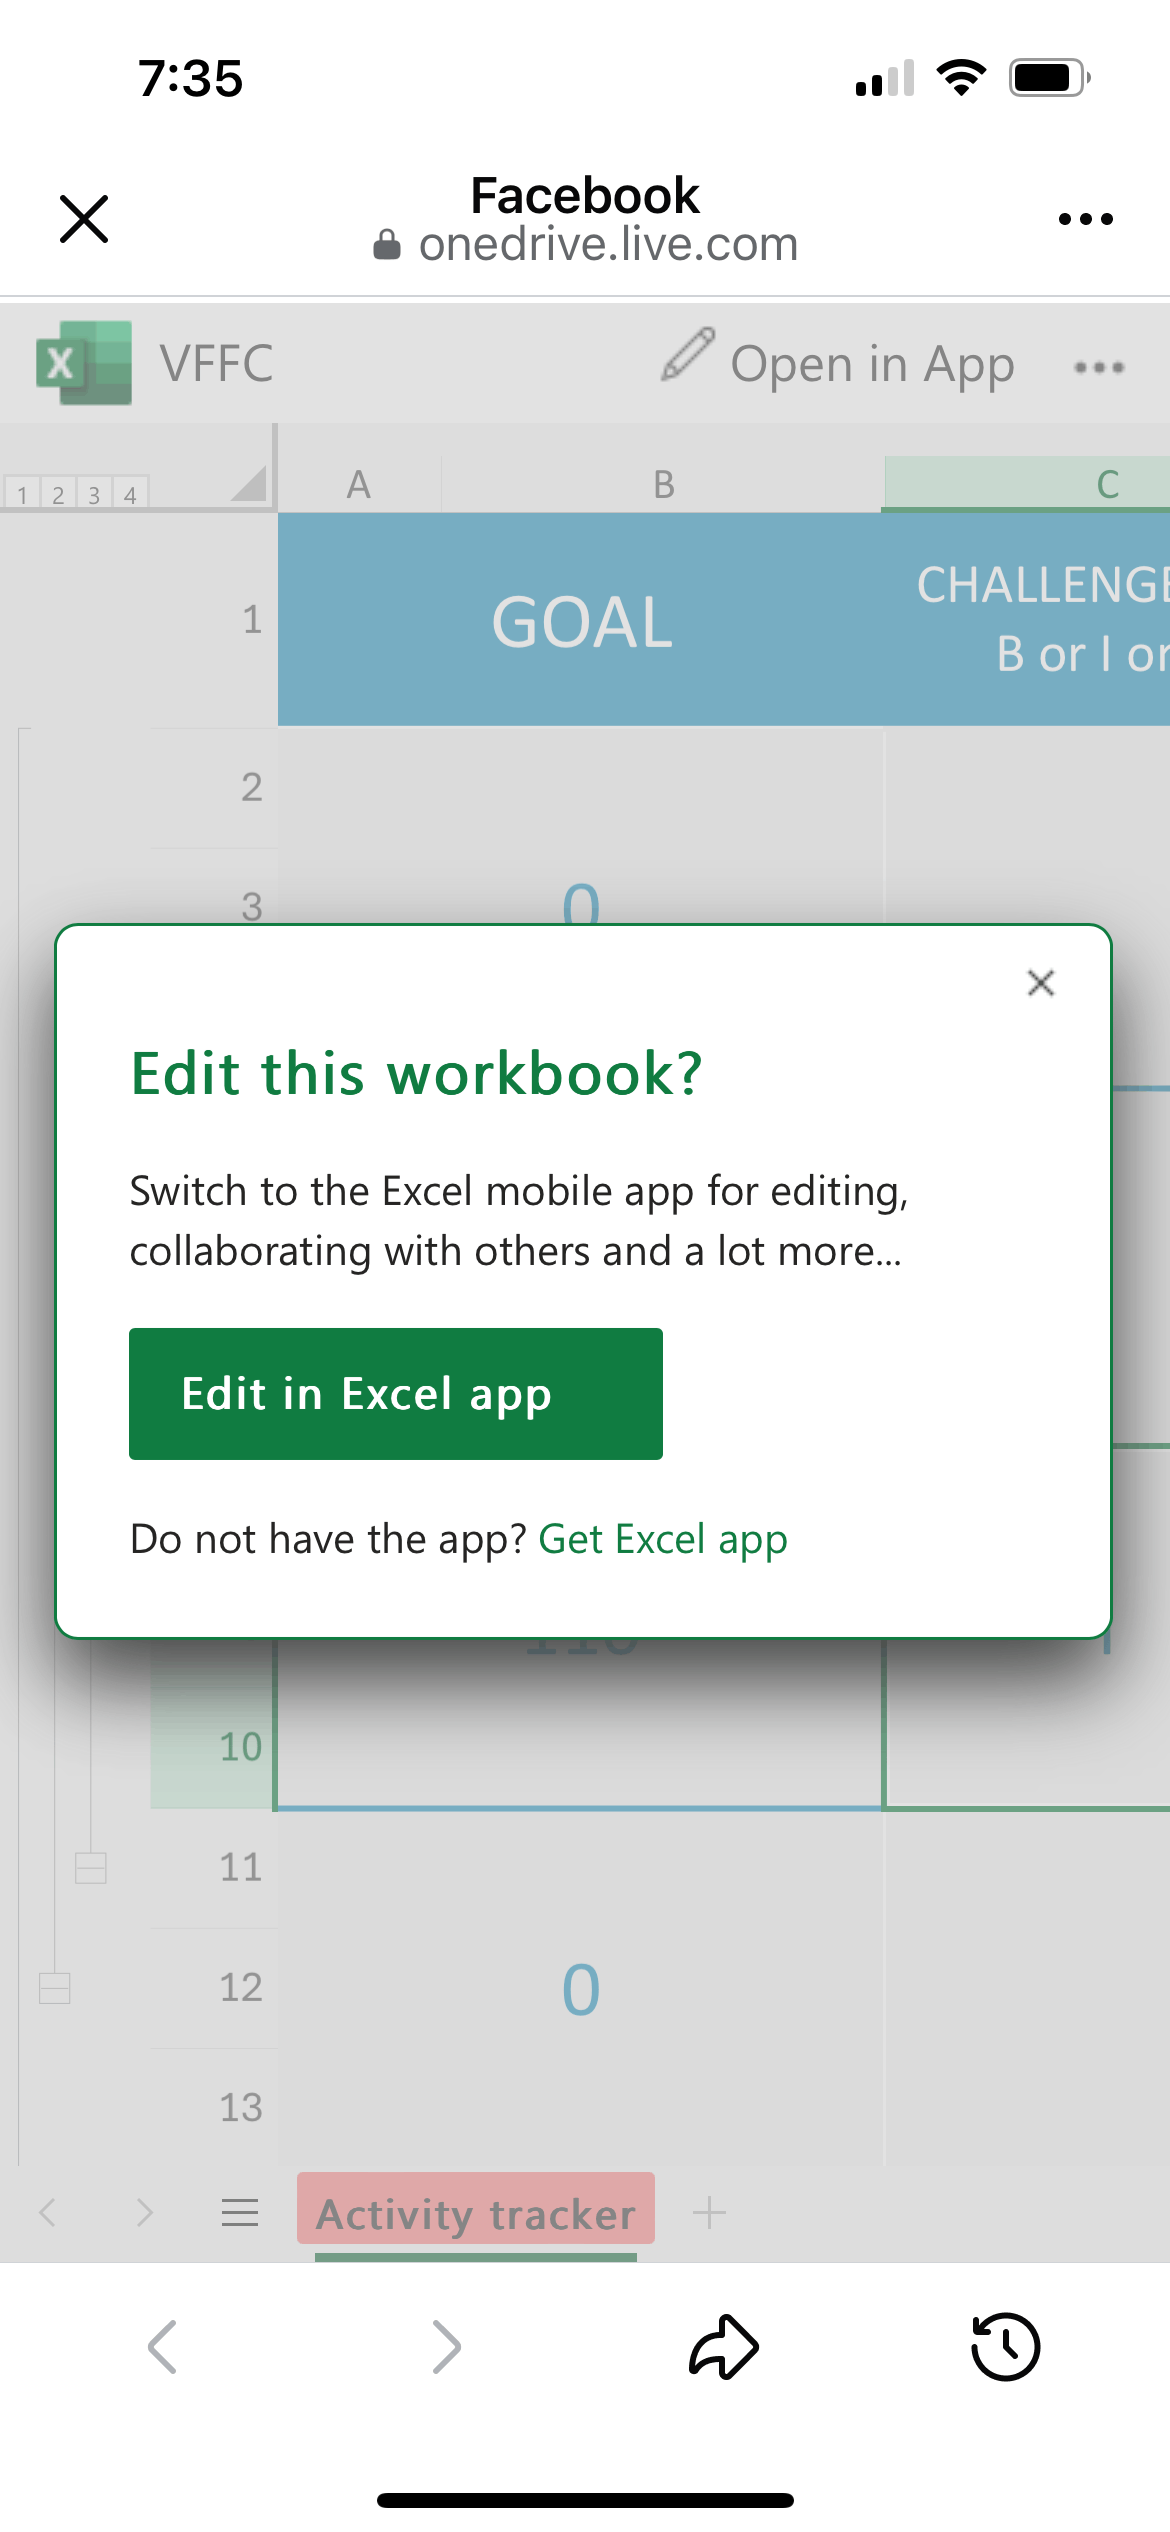Follow the Get Excel app link
The height and width of the screenshot is (2532, 1170).
click(663, 1540)
